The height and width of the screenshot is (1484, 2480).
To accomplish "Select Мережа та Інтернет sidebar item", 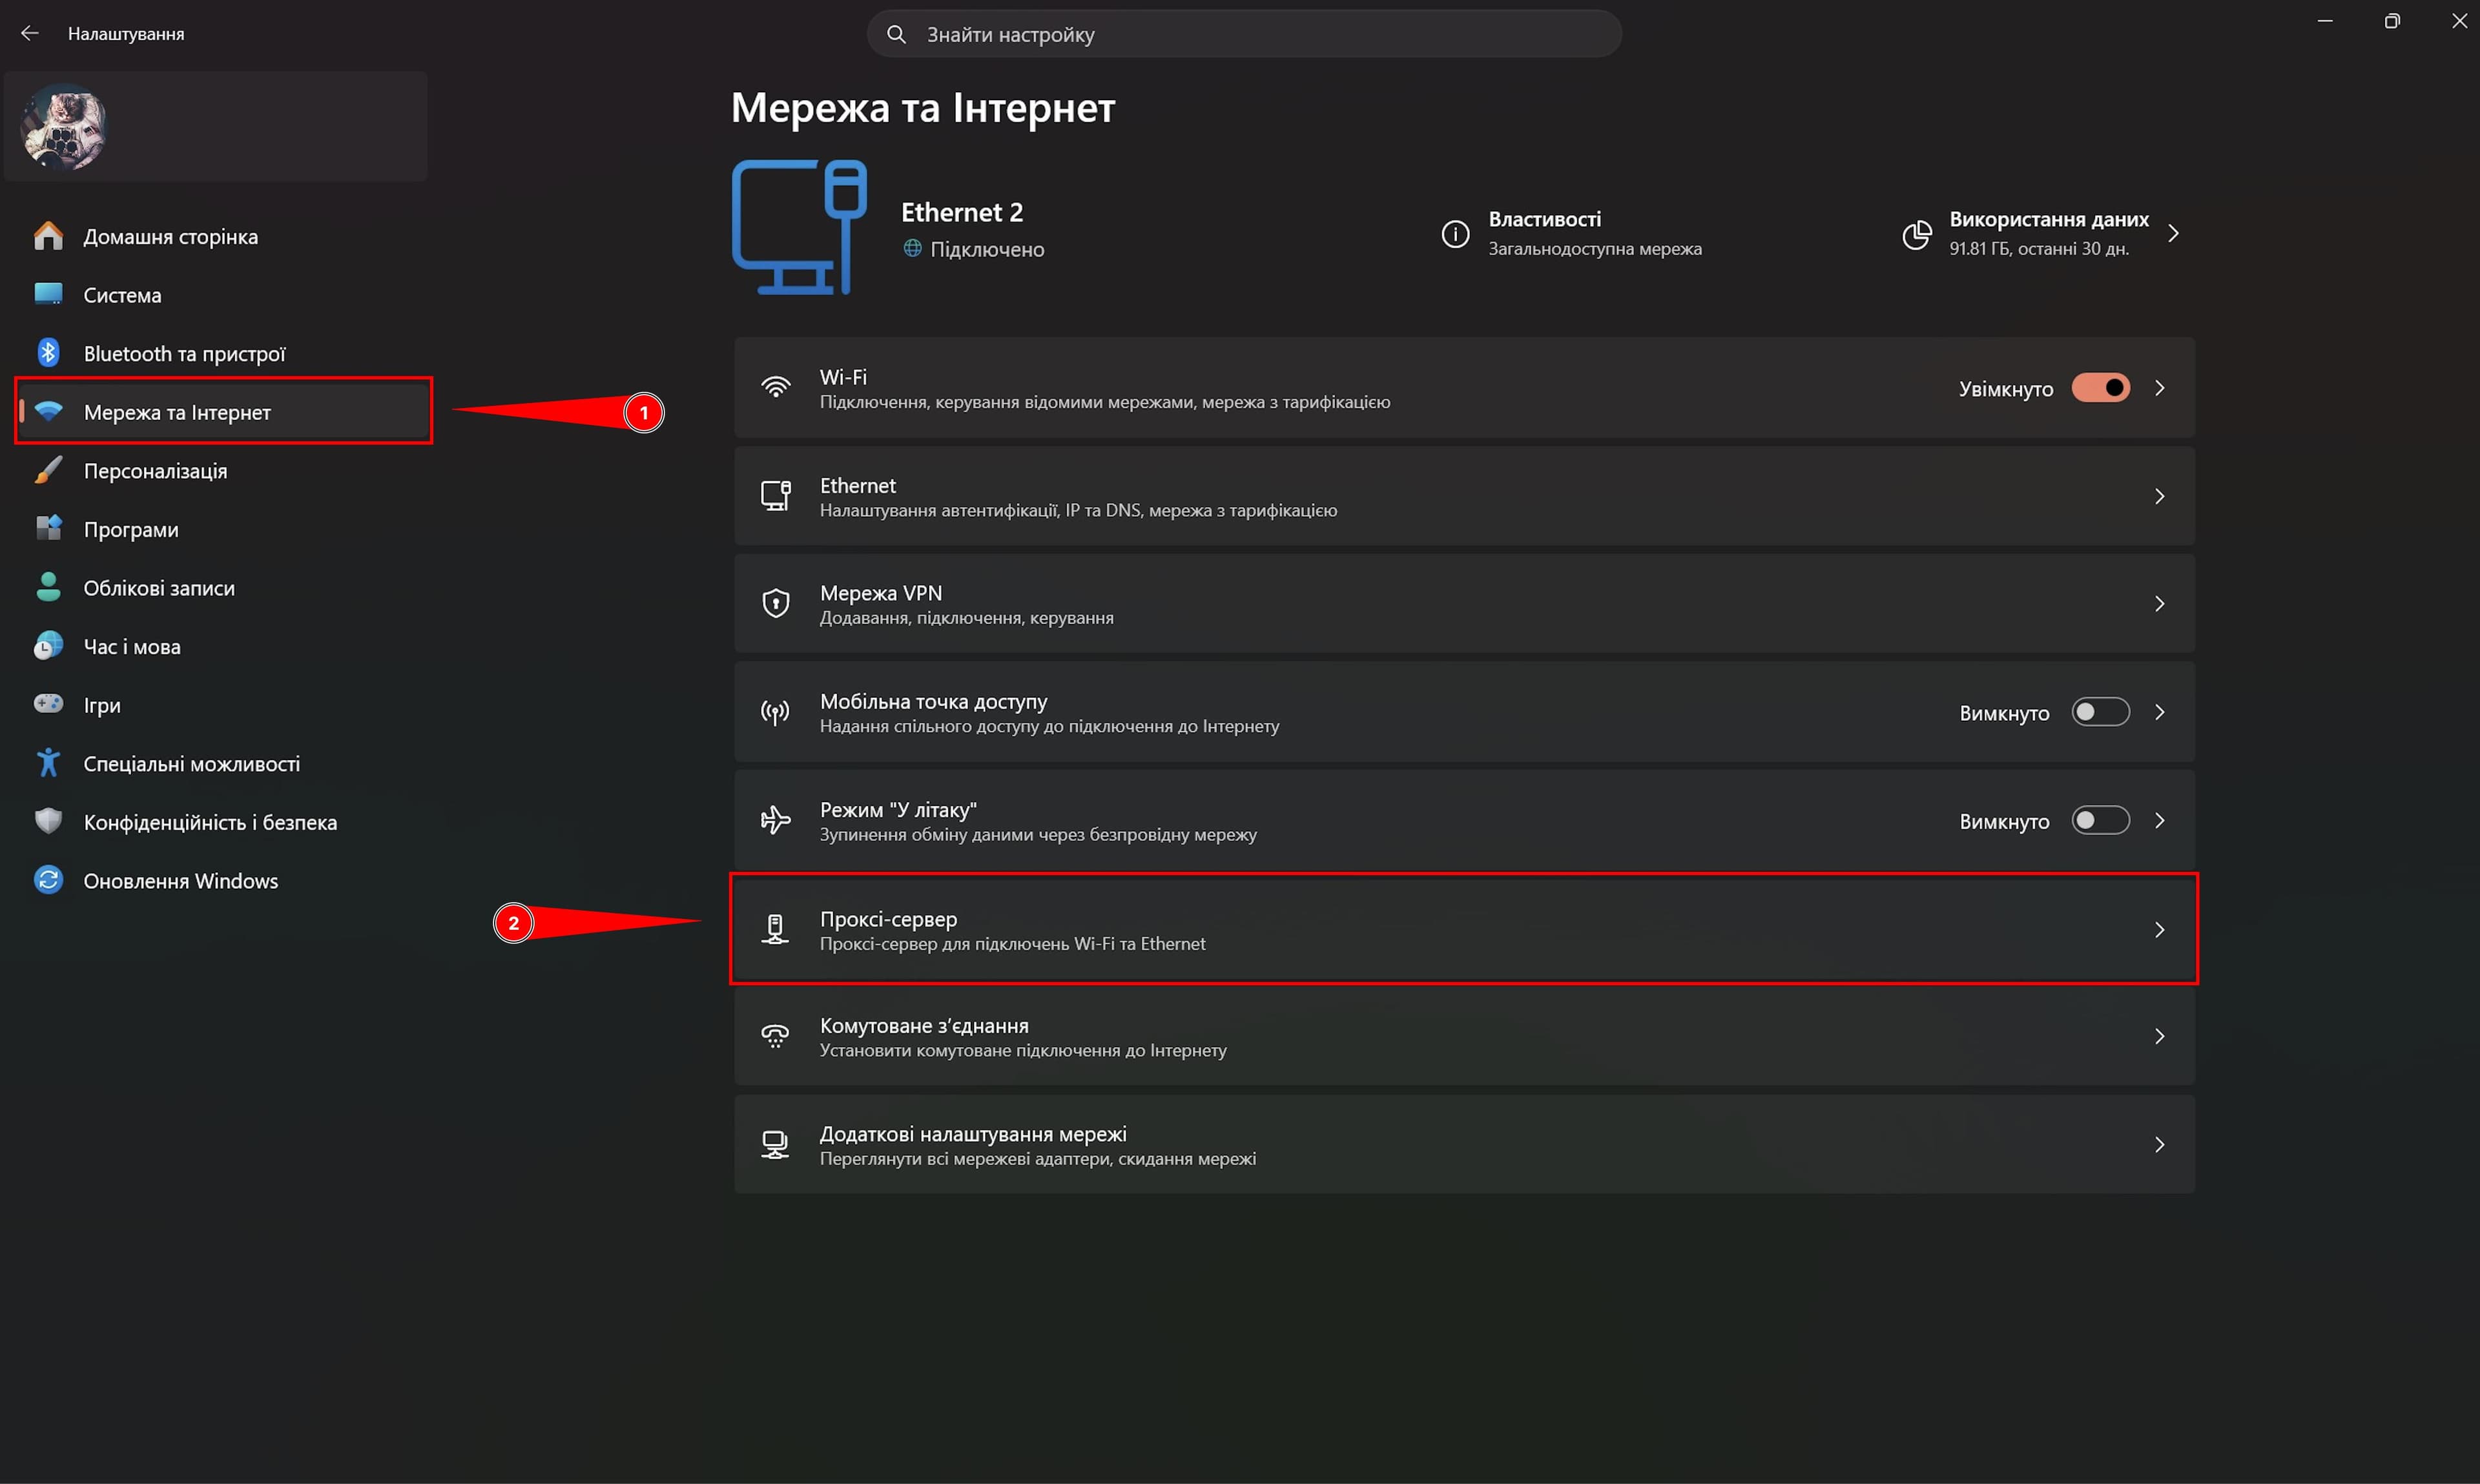I will (222, 412).
